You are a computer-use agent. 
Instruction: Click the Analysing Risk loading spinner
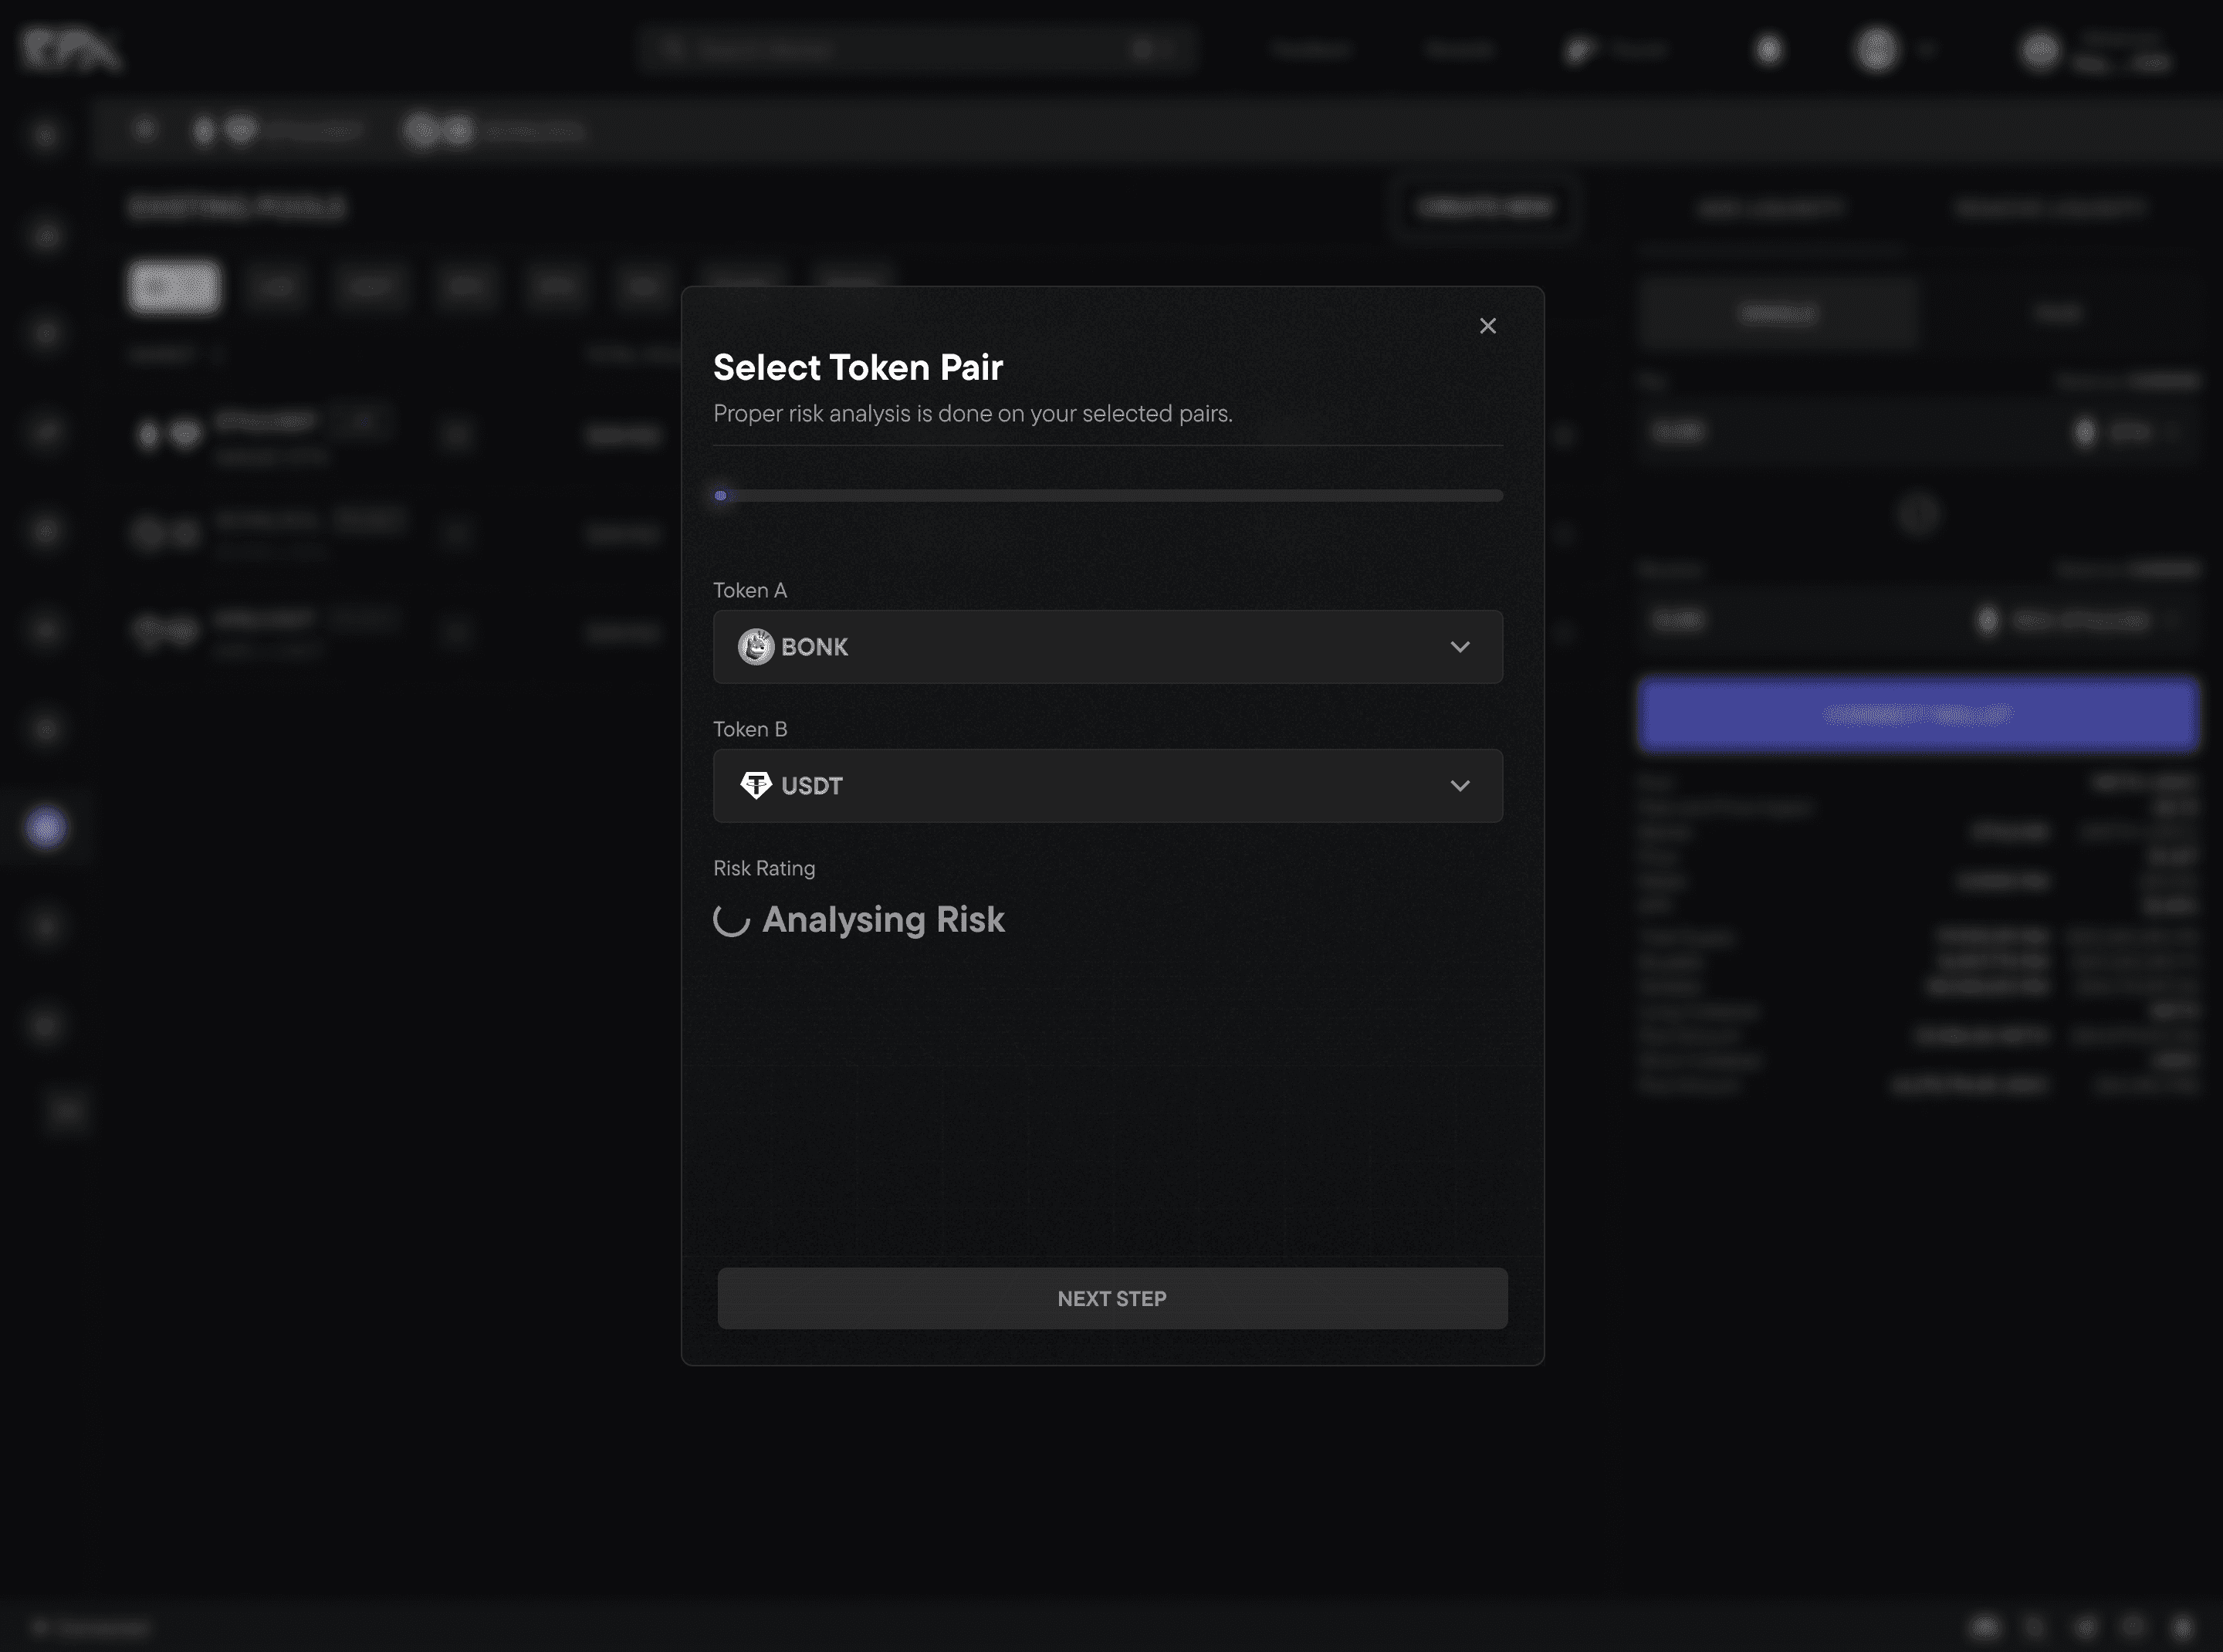pos(731,920)
